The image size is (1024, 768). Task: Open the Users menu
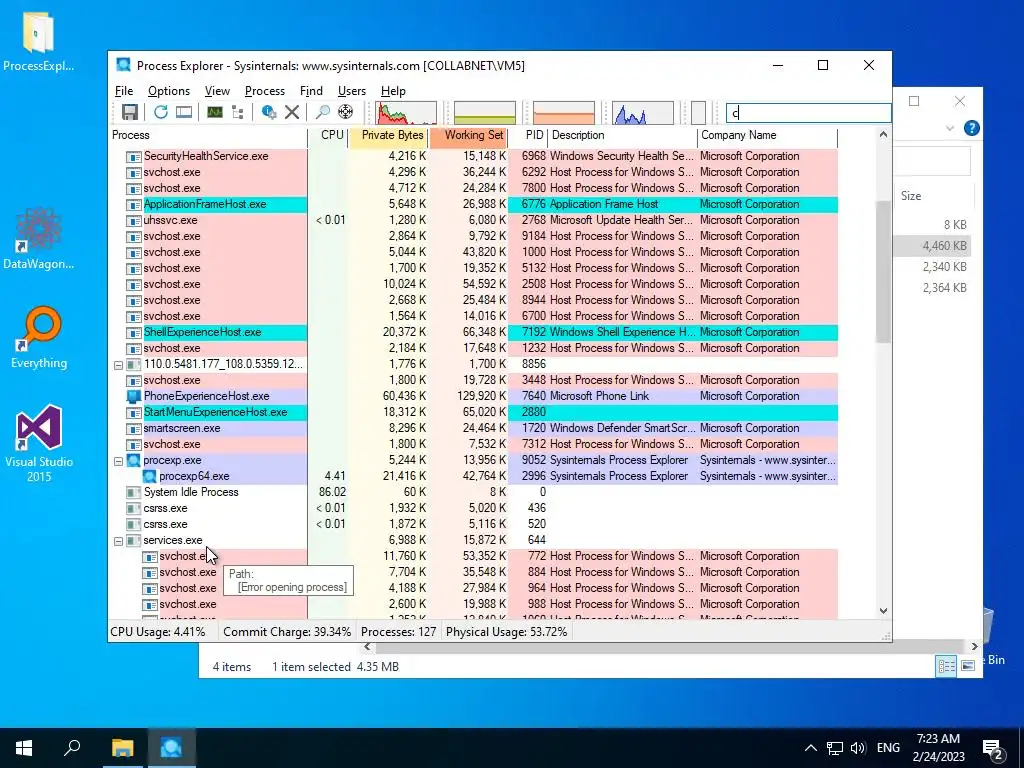tap(351, 91)
